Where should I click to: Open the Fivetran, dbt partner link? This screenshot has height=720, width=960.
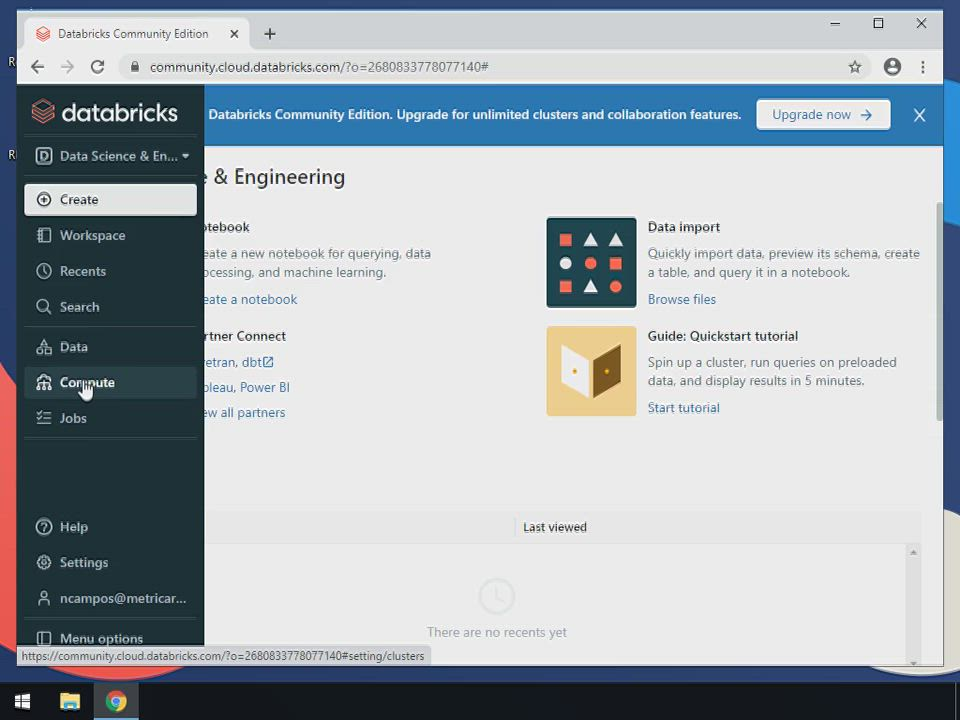239,362
